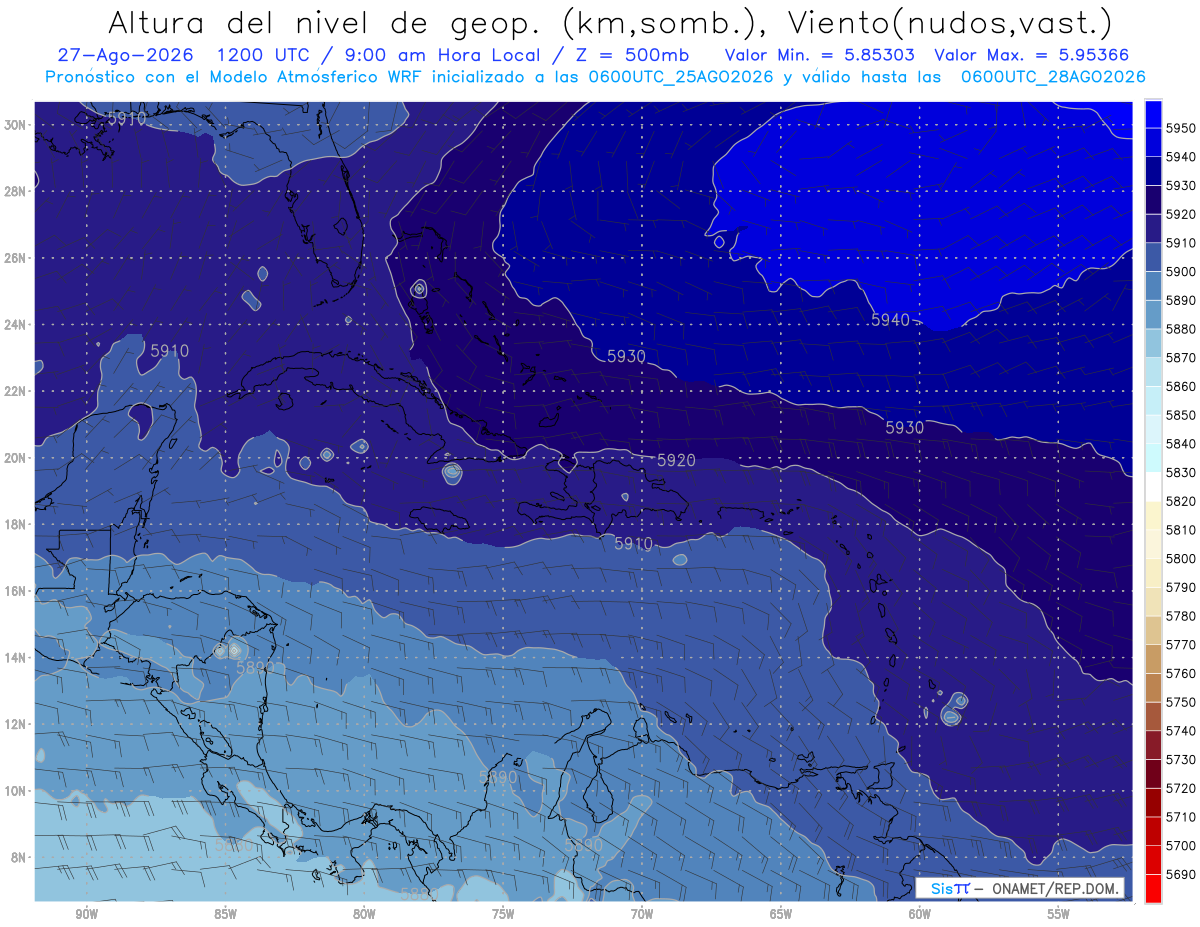Click the initialization time '0600UTC_25AGO2026'
1200x927 pixels.
pos(683,77)
